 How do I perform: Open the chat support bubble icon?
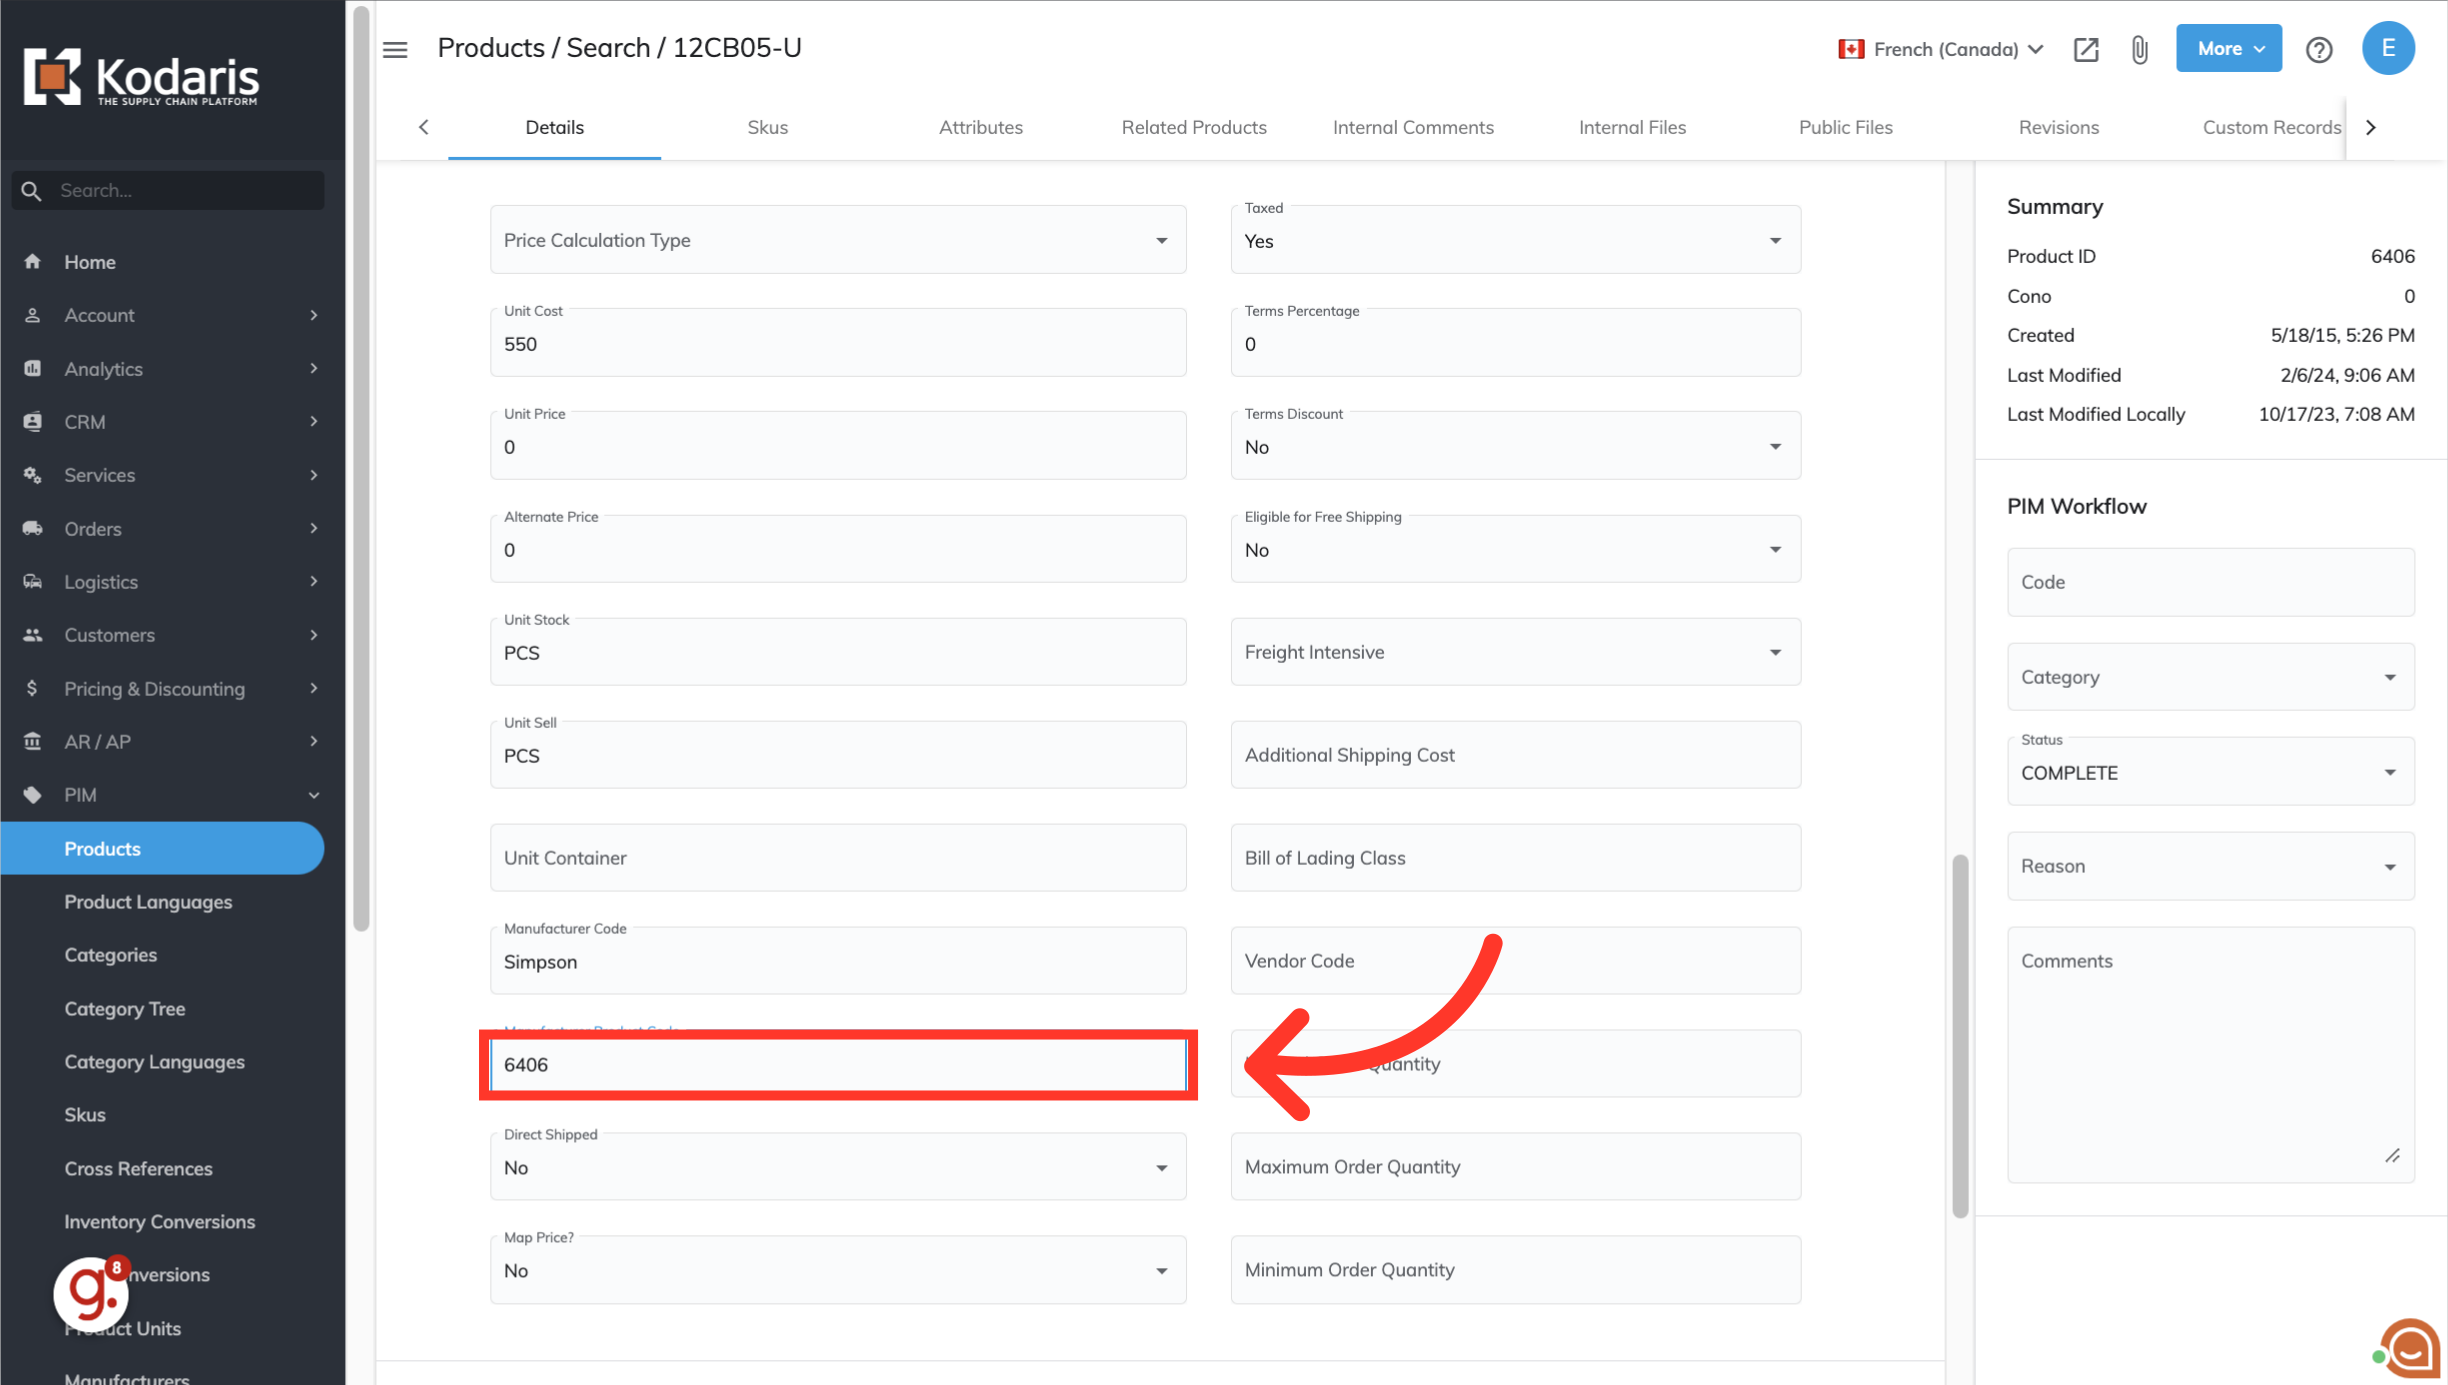[2410, 1348]
